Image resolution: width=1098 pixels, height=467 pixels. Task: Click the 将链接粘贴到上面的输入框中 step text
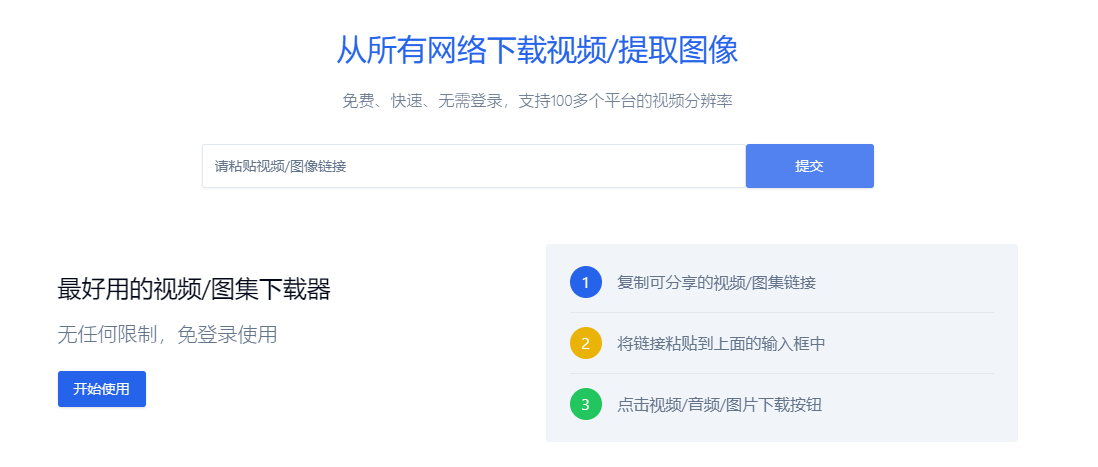pyautogui.click(x=721, y=344)
